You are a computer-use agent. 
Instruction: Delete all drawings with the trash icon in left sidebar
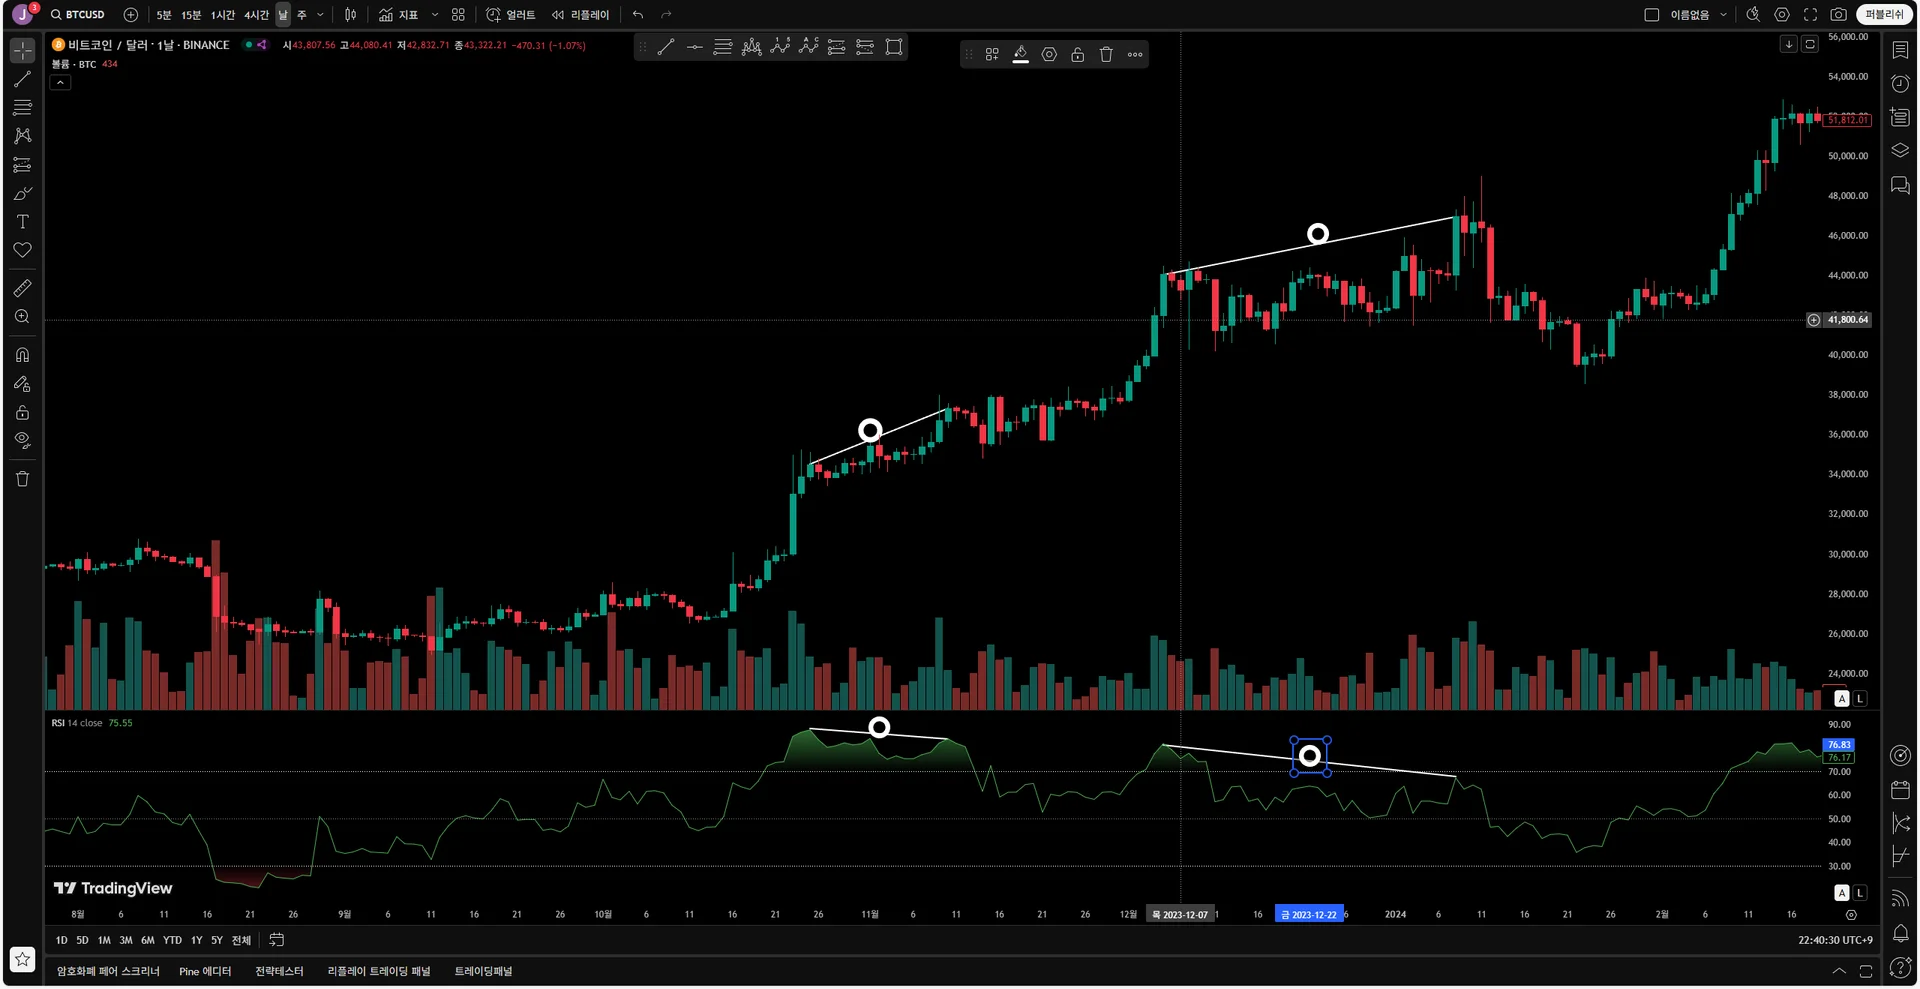click(22, 479)
